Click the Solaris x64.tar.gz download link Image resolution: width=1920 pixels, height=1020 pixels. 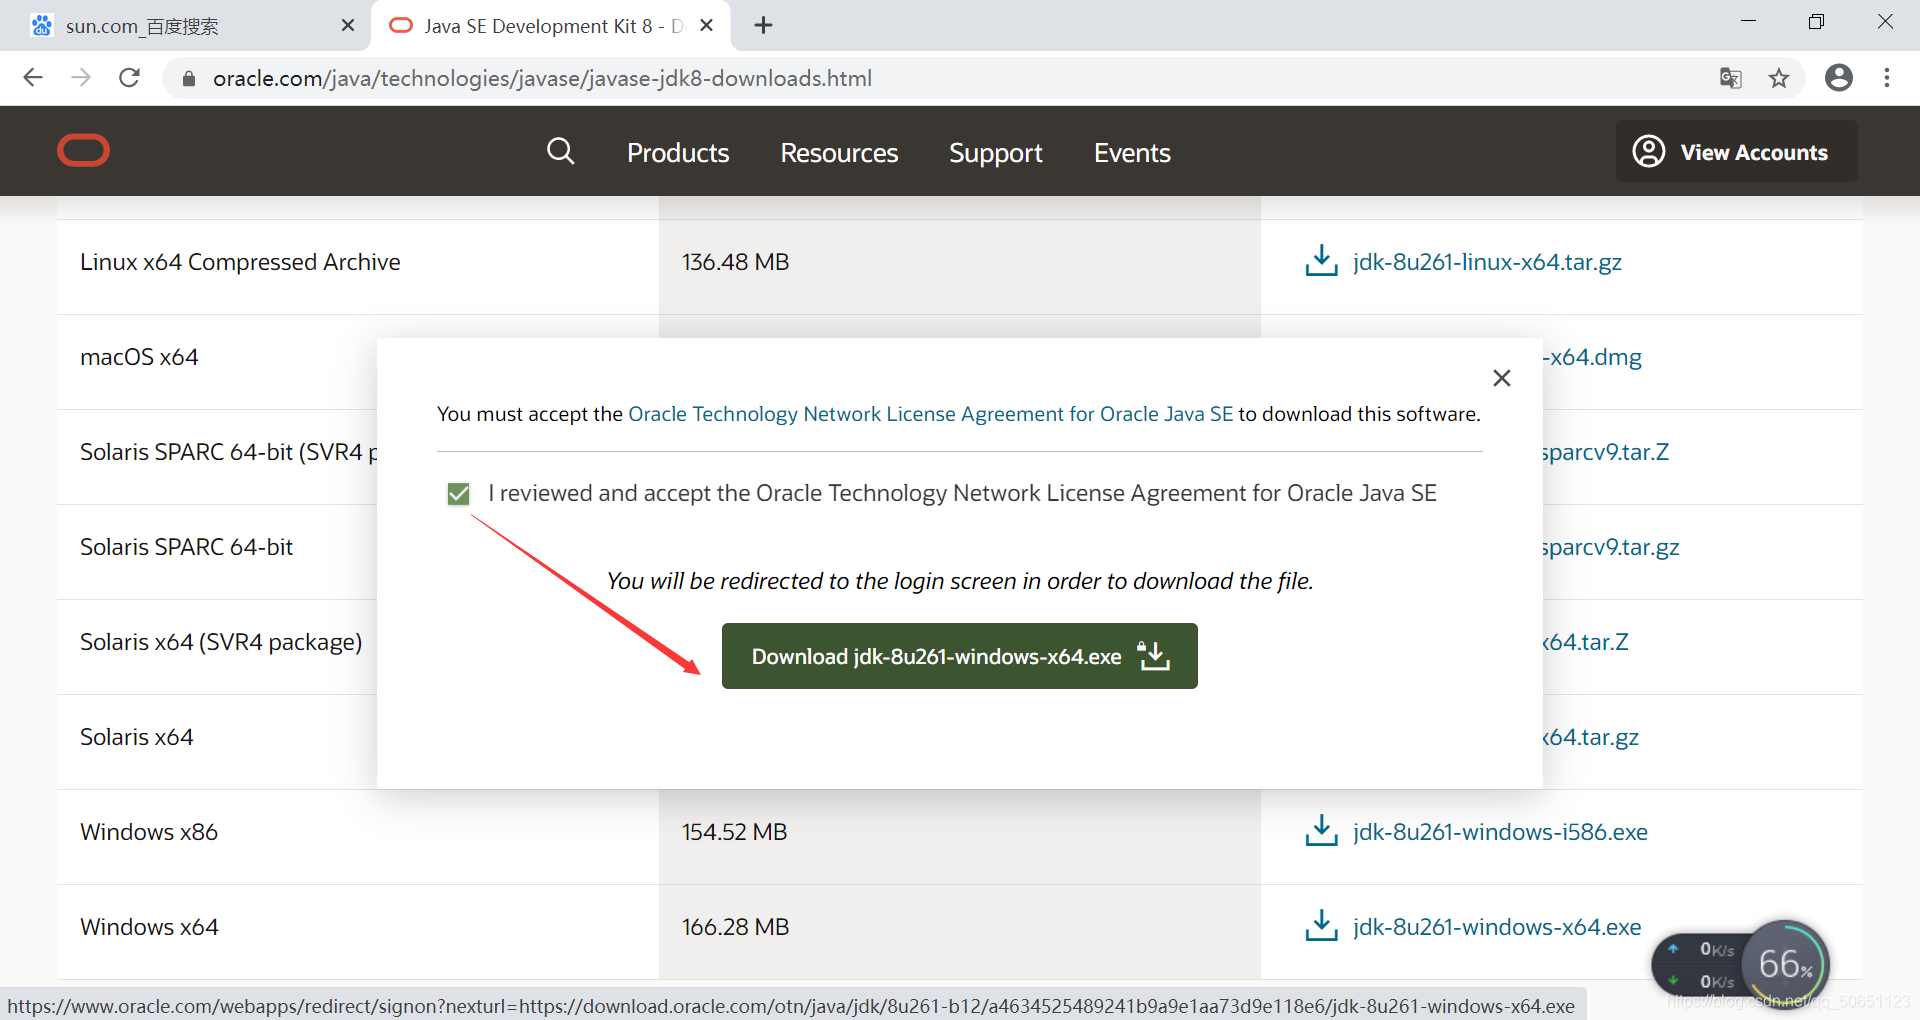click(x=1591, y=737)
